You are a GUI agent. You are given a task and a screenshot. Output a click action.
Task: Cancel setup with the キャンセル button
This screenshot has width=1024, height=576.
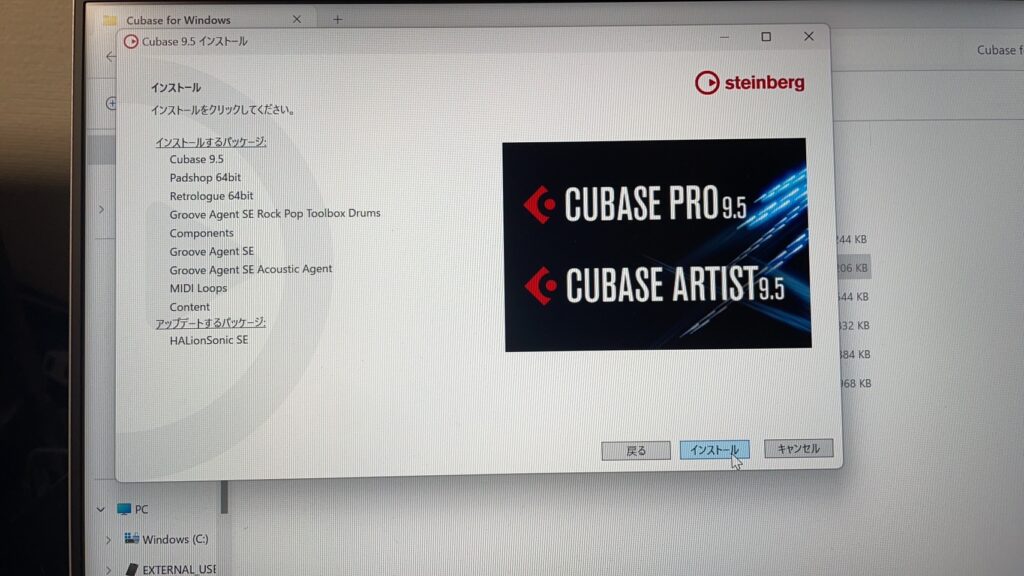pos(798,449)
